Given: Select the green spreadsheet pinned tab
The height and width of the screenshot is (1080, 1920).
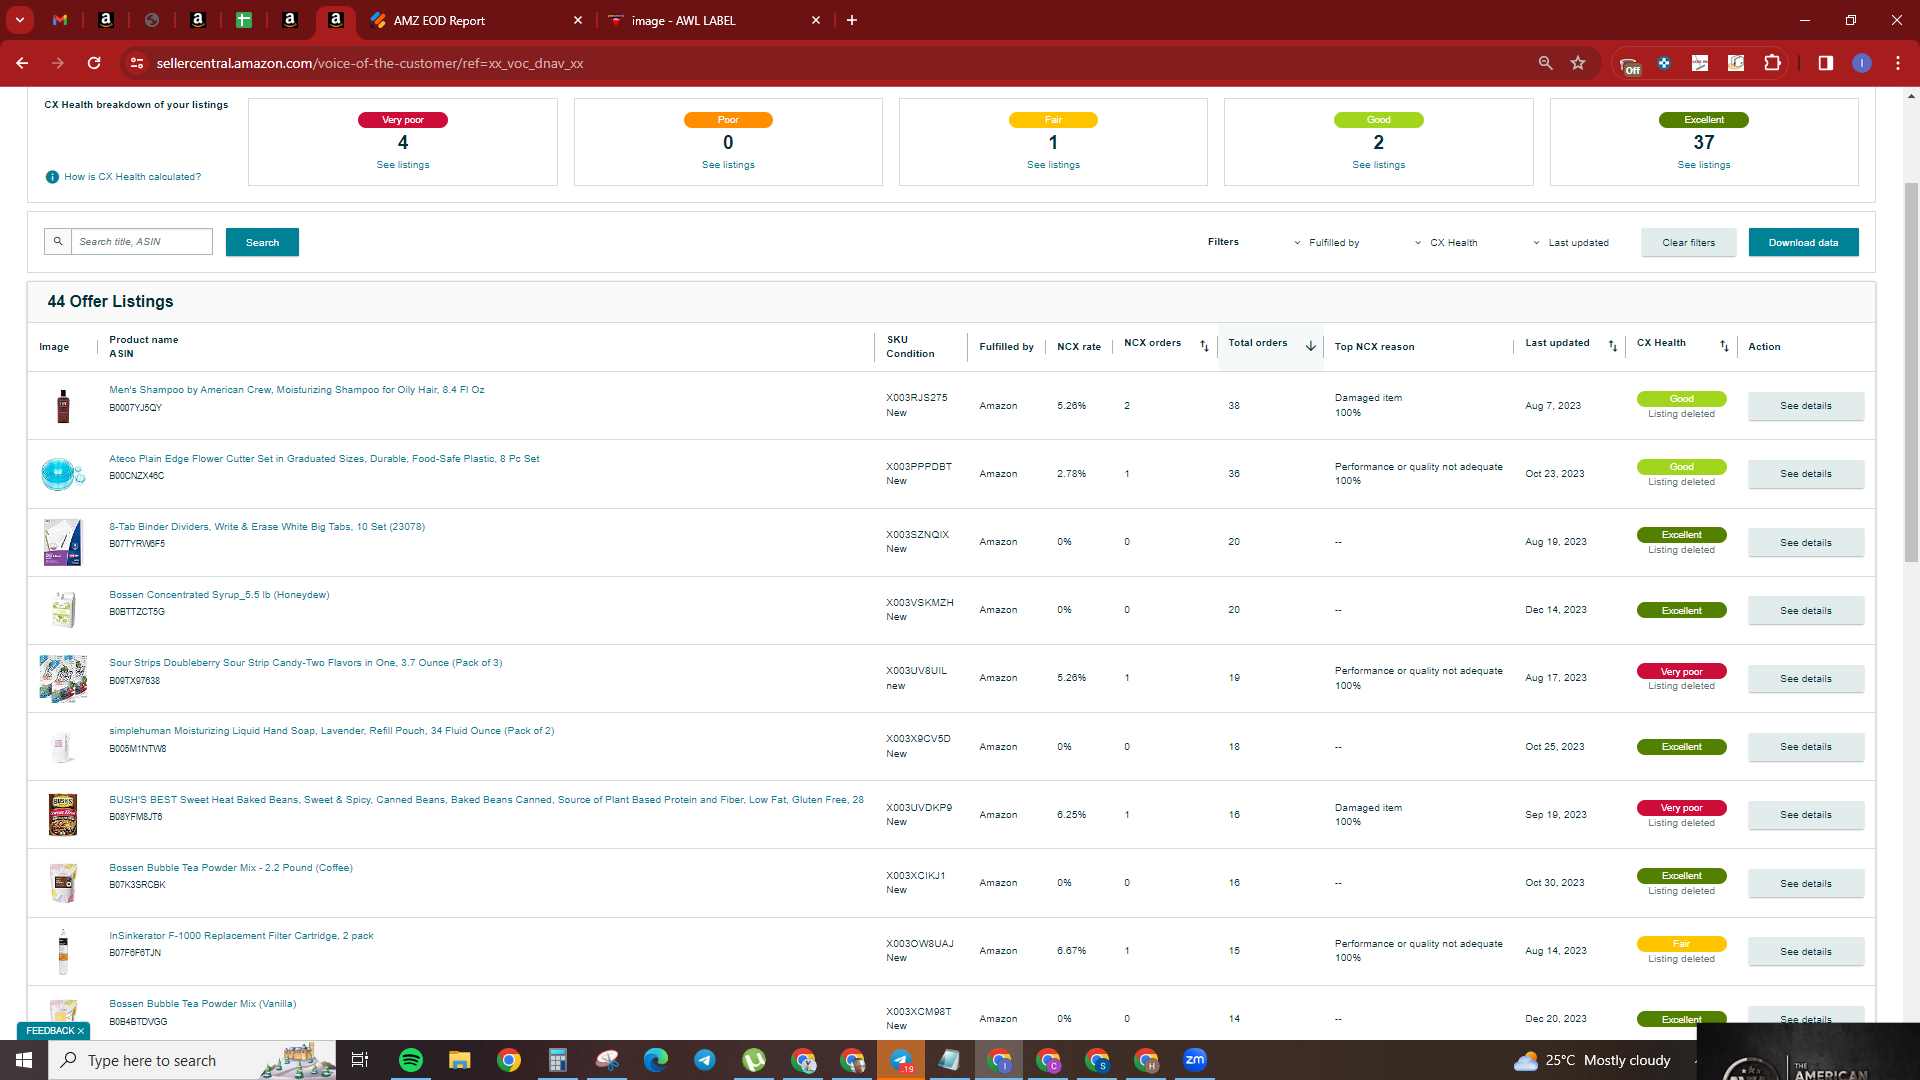Looking at the screenshot, I should click(x=243, y=20).
